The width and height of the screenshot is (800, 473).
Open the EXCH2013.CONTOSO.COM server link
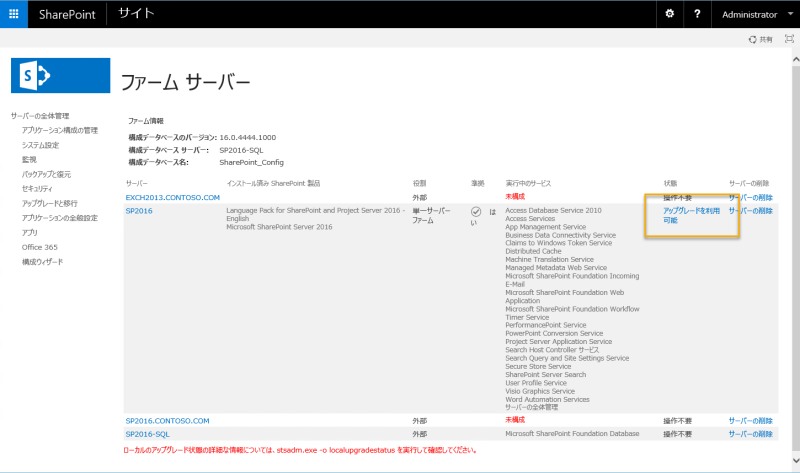click(172, 197)
